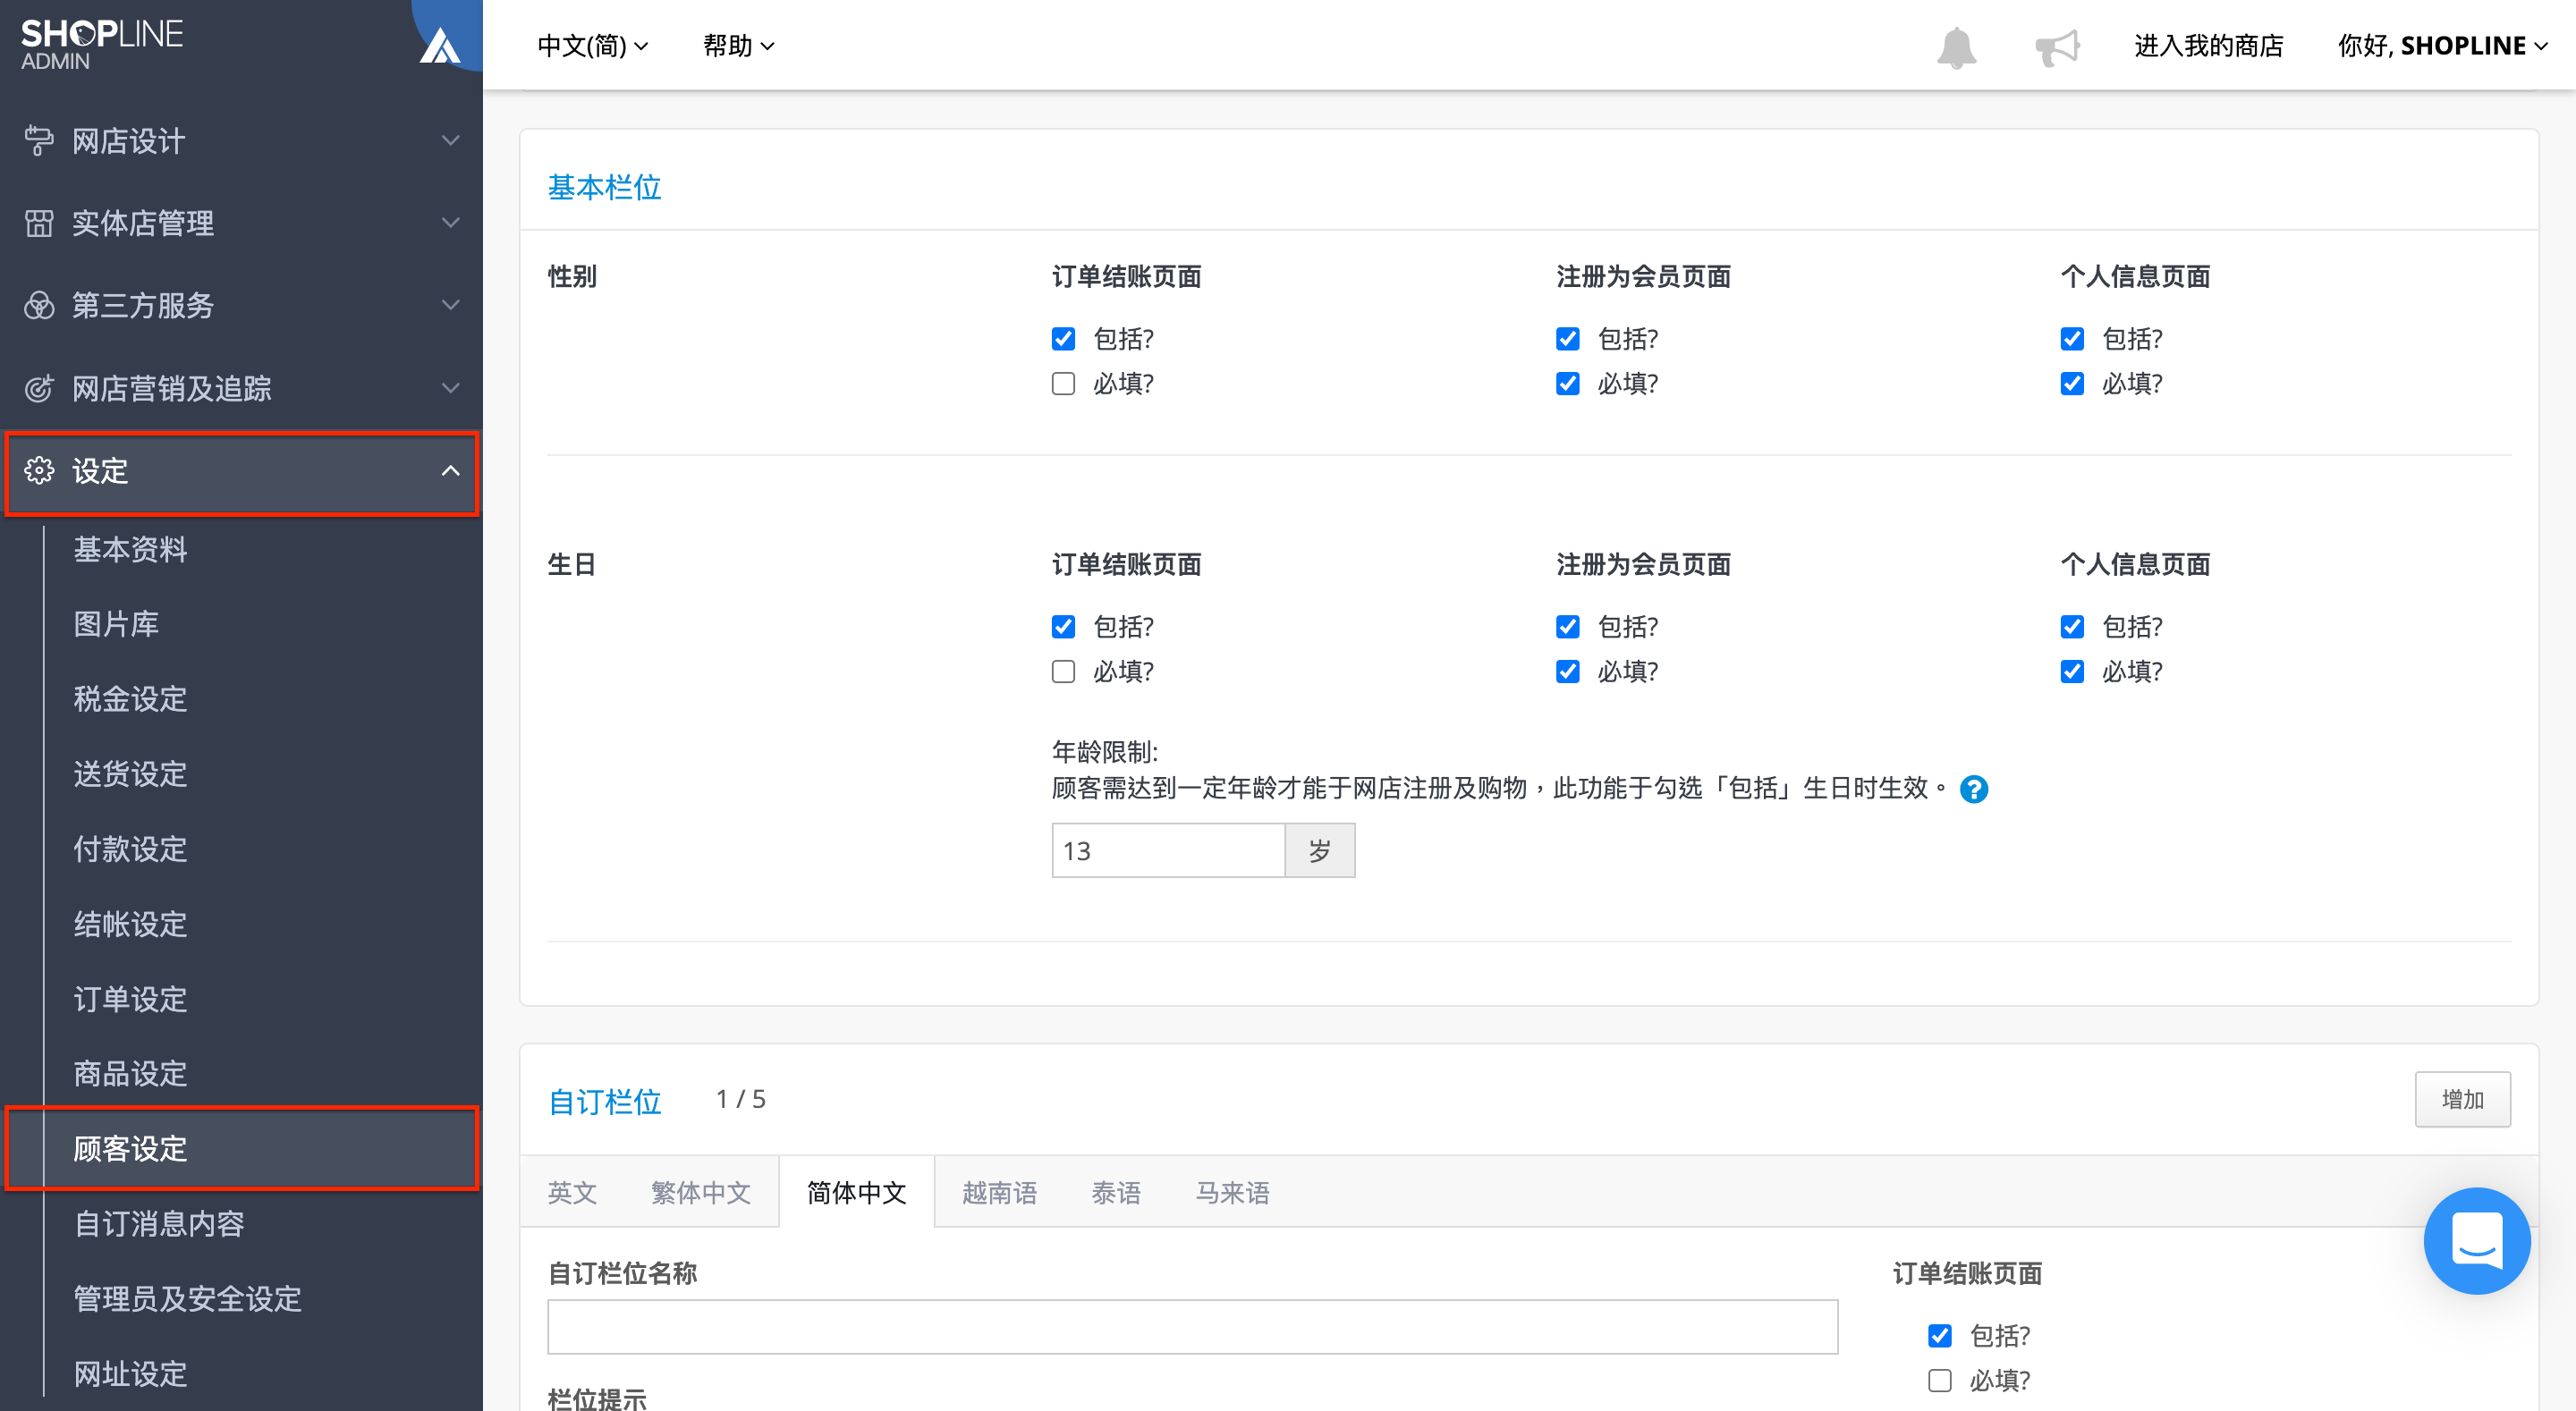
Task: Select the 实体店管理 store icon
Action: pyautogui.click(x=38, y=222)
